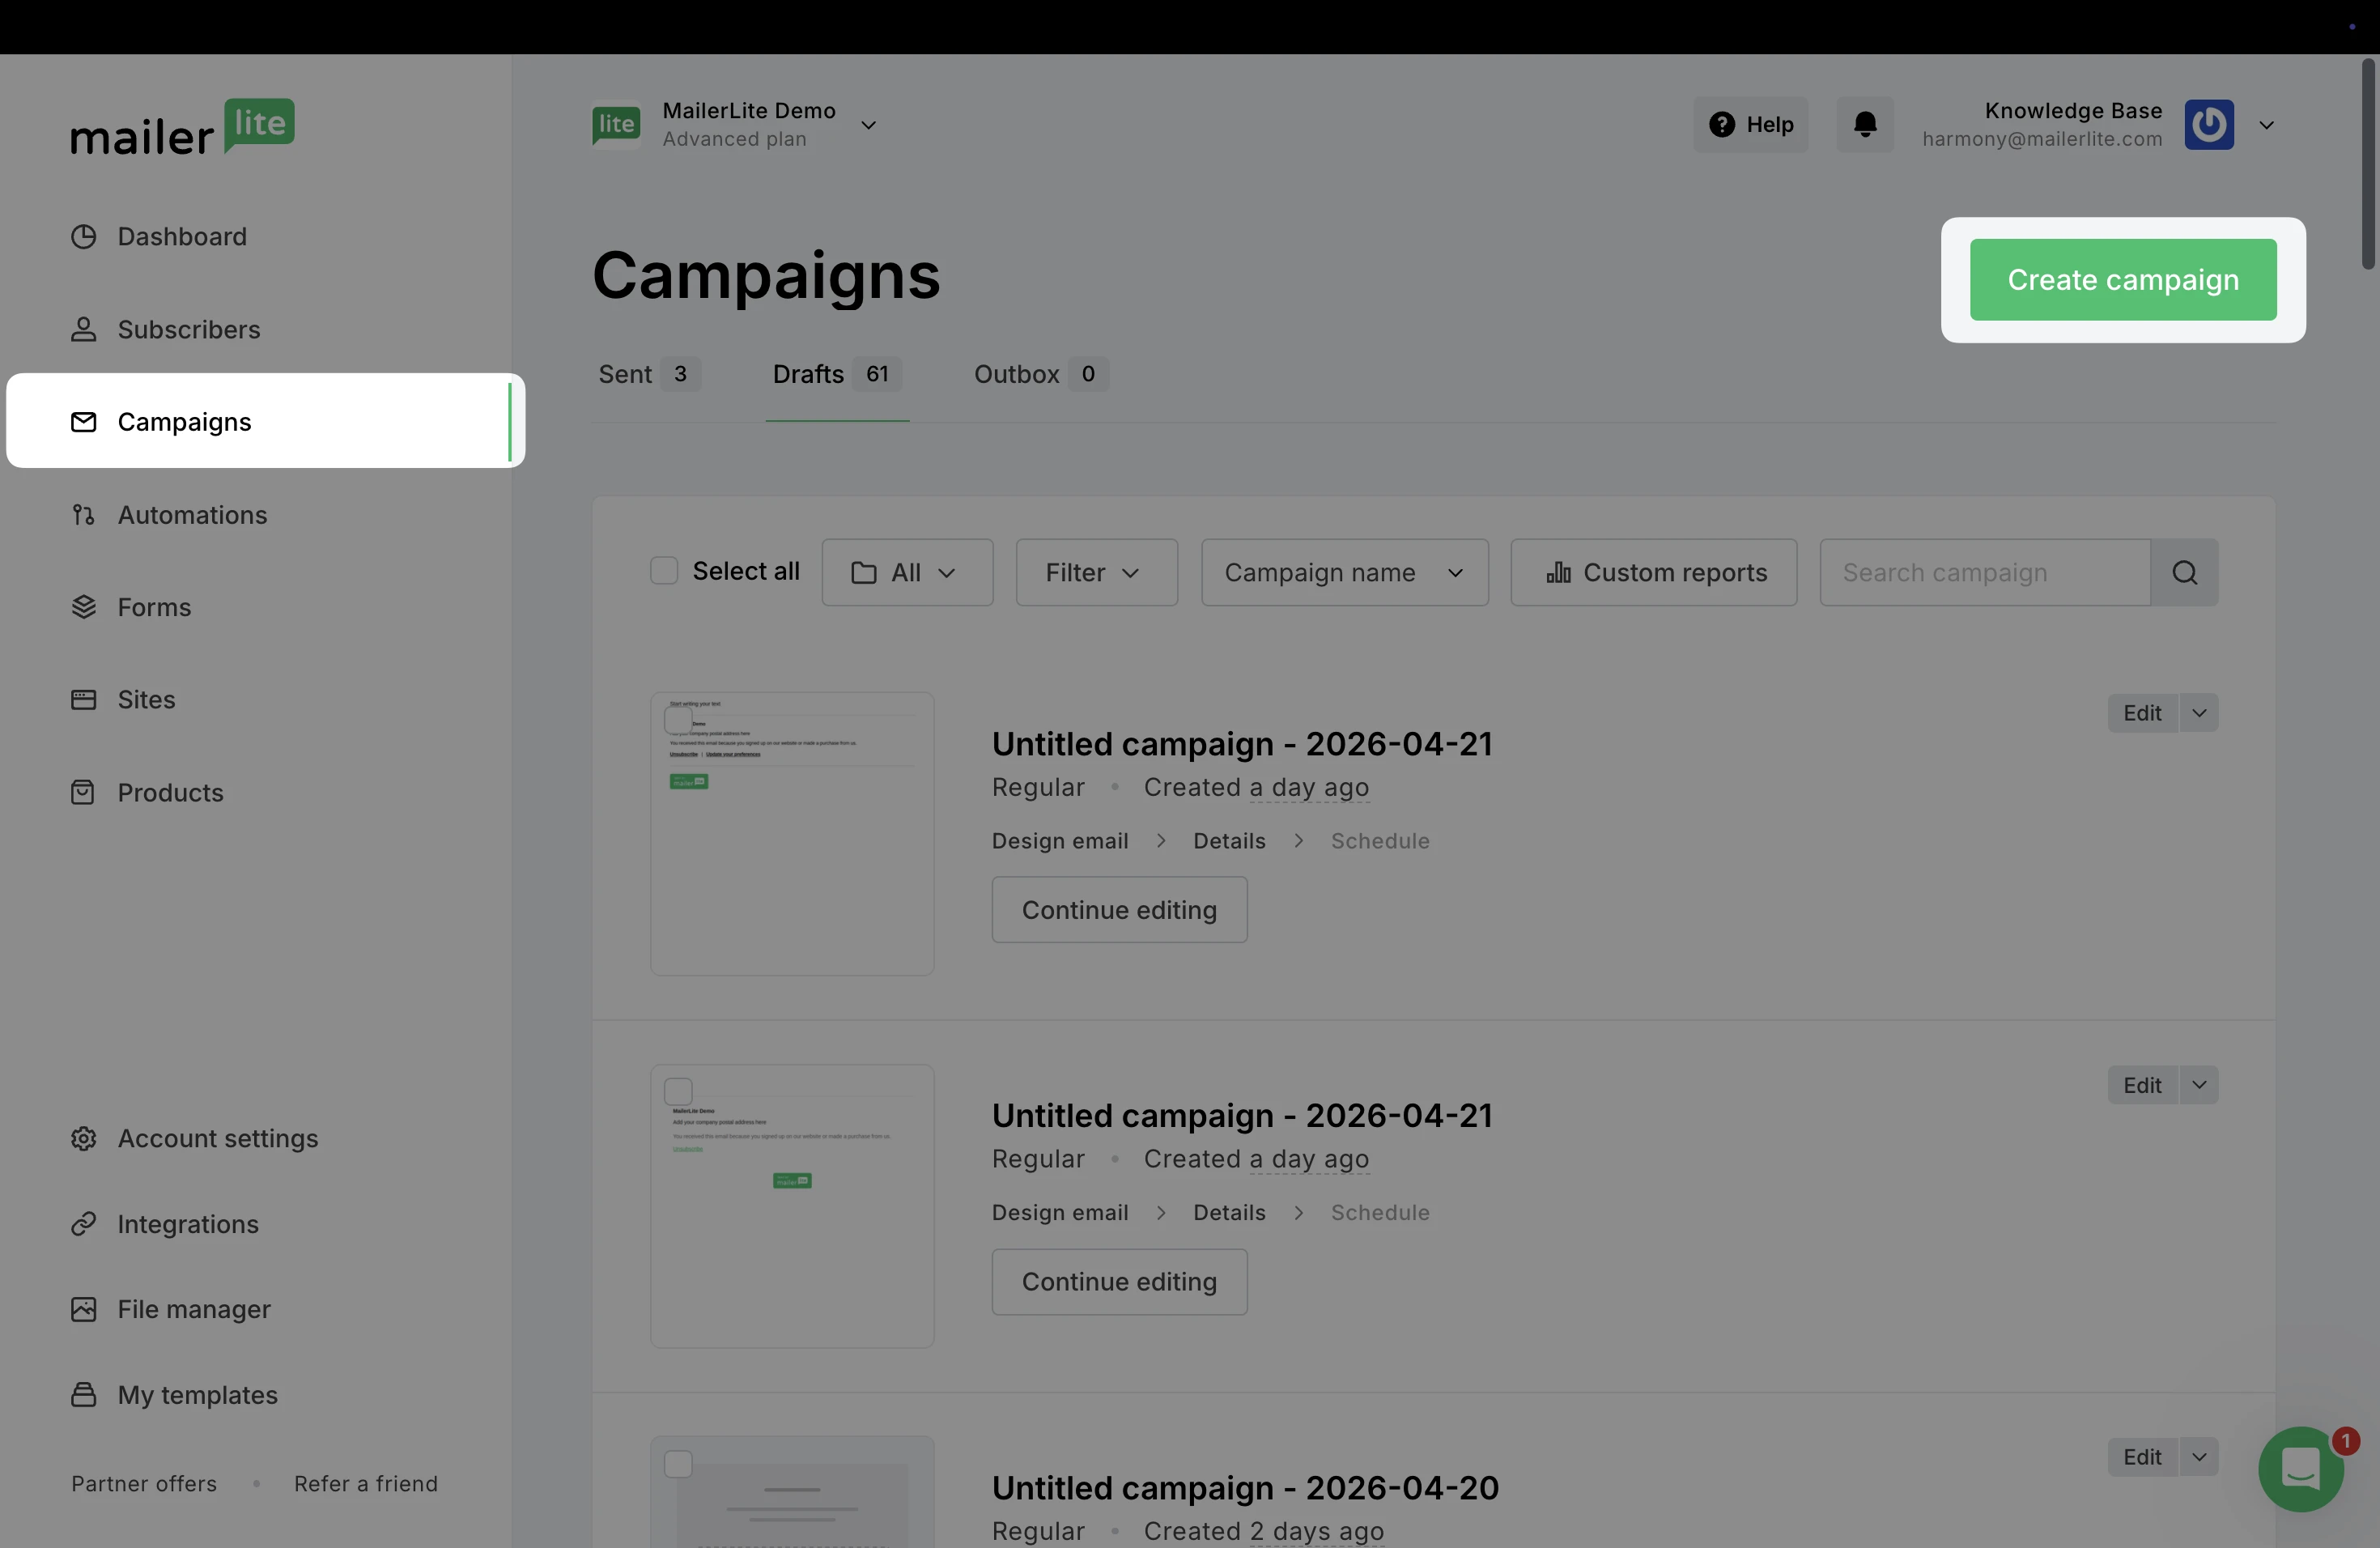This screenshot has width=2380, height=1548.
Task: Expand the All folders dropdown
Action: (906, 572)
